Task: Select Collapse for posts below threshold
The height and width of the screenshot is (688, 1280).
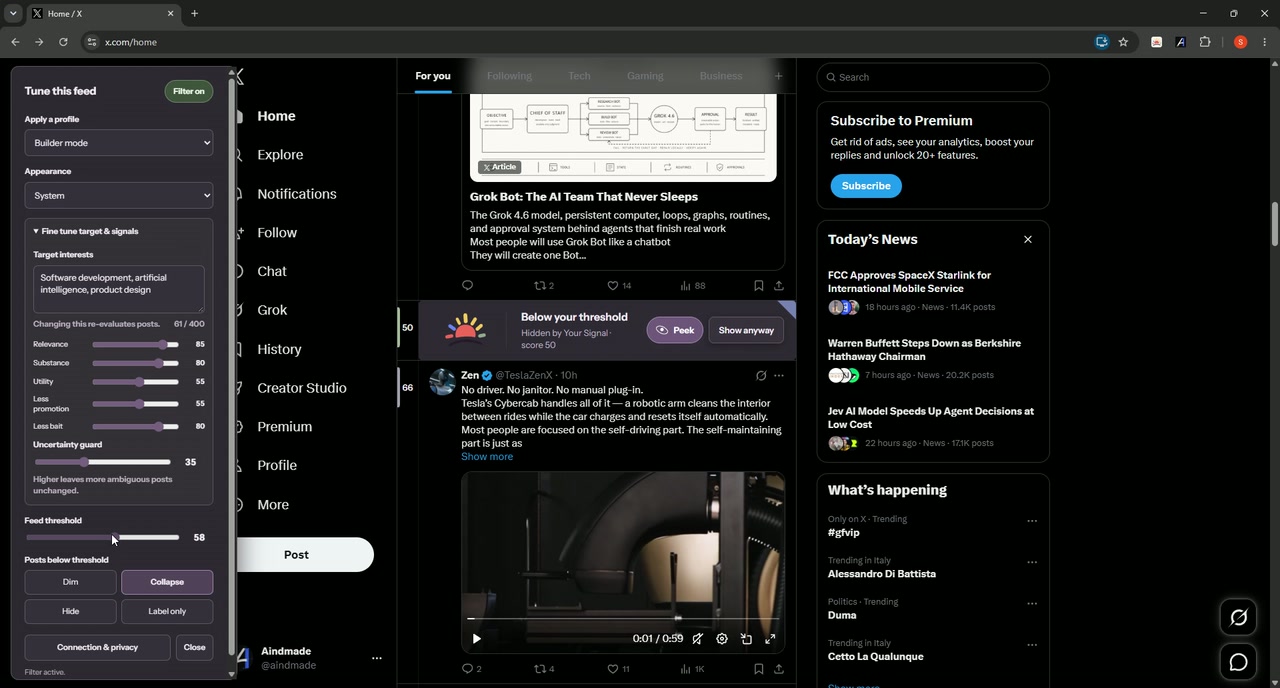Action: pos(167,582)
